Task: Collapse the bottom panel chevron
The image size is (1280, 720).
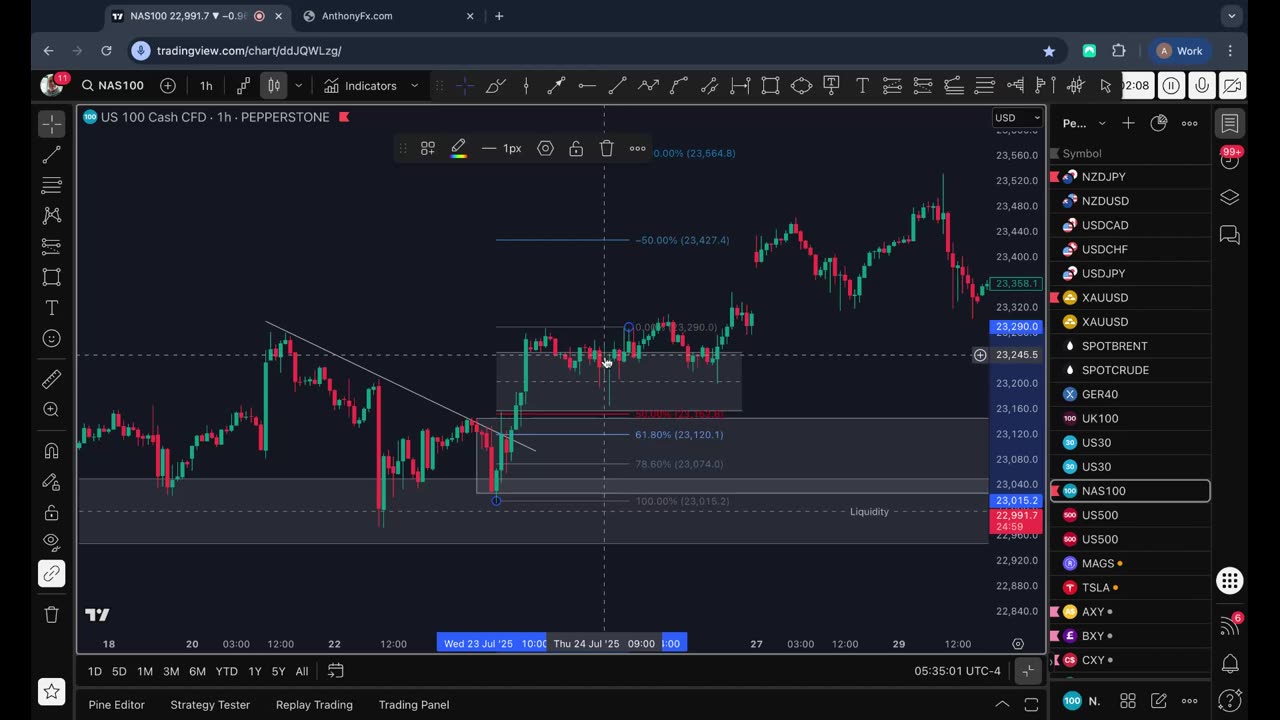Action: (x=1002, y=704)
